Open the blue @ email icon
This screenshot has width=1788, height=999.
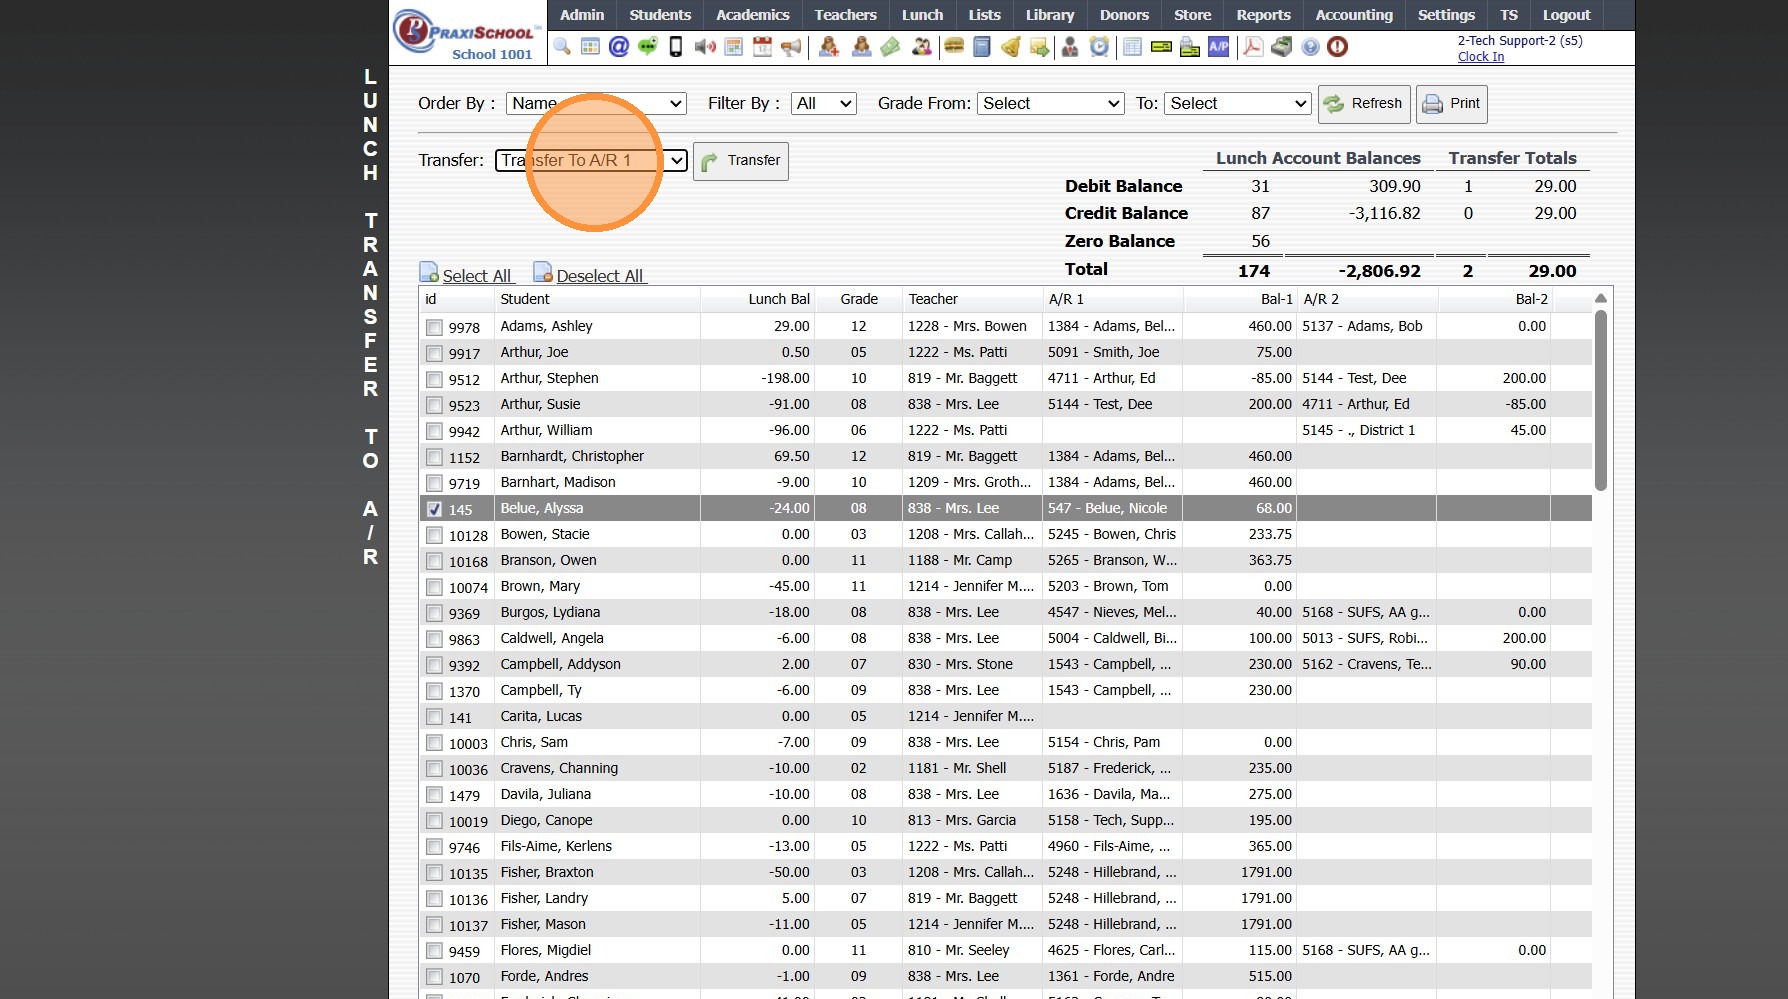coord(619,47)
